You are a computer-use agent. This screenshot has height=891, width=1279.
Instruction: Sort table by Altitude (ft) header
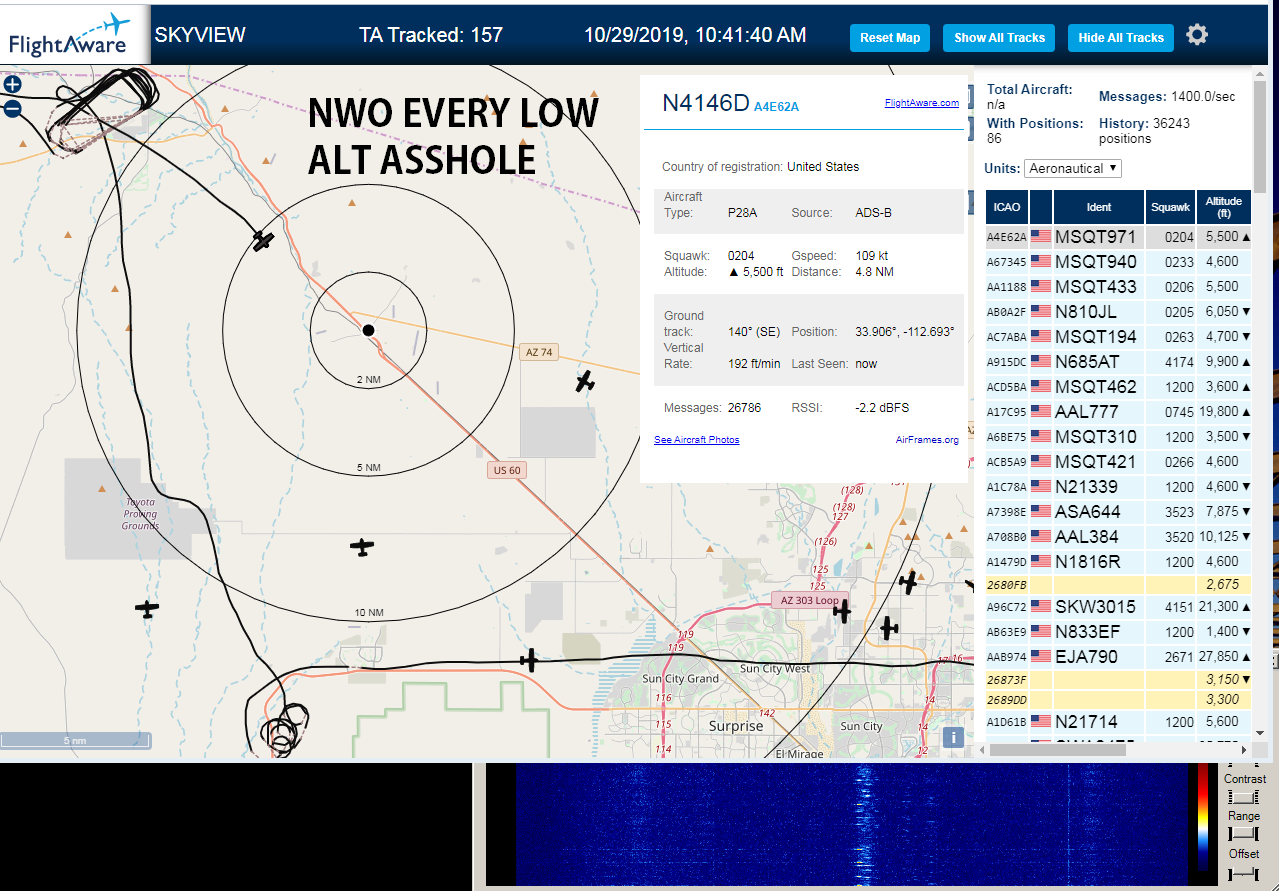(1224, 207)
